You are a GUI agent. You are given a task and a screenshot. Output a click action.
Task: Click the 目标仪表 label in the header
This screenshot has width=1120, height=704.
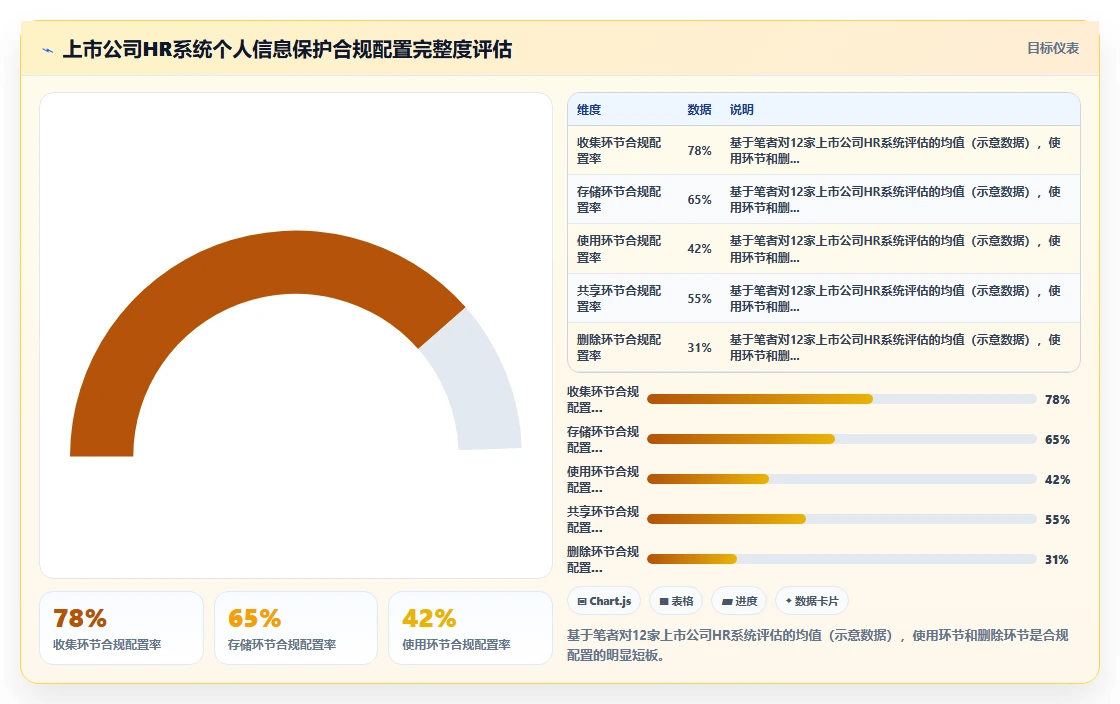click(x=1053, y=48)
